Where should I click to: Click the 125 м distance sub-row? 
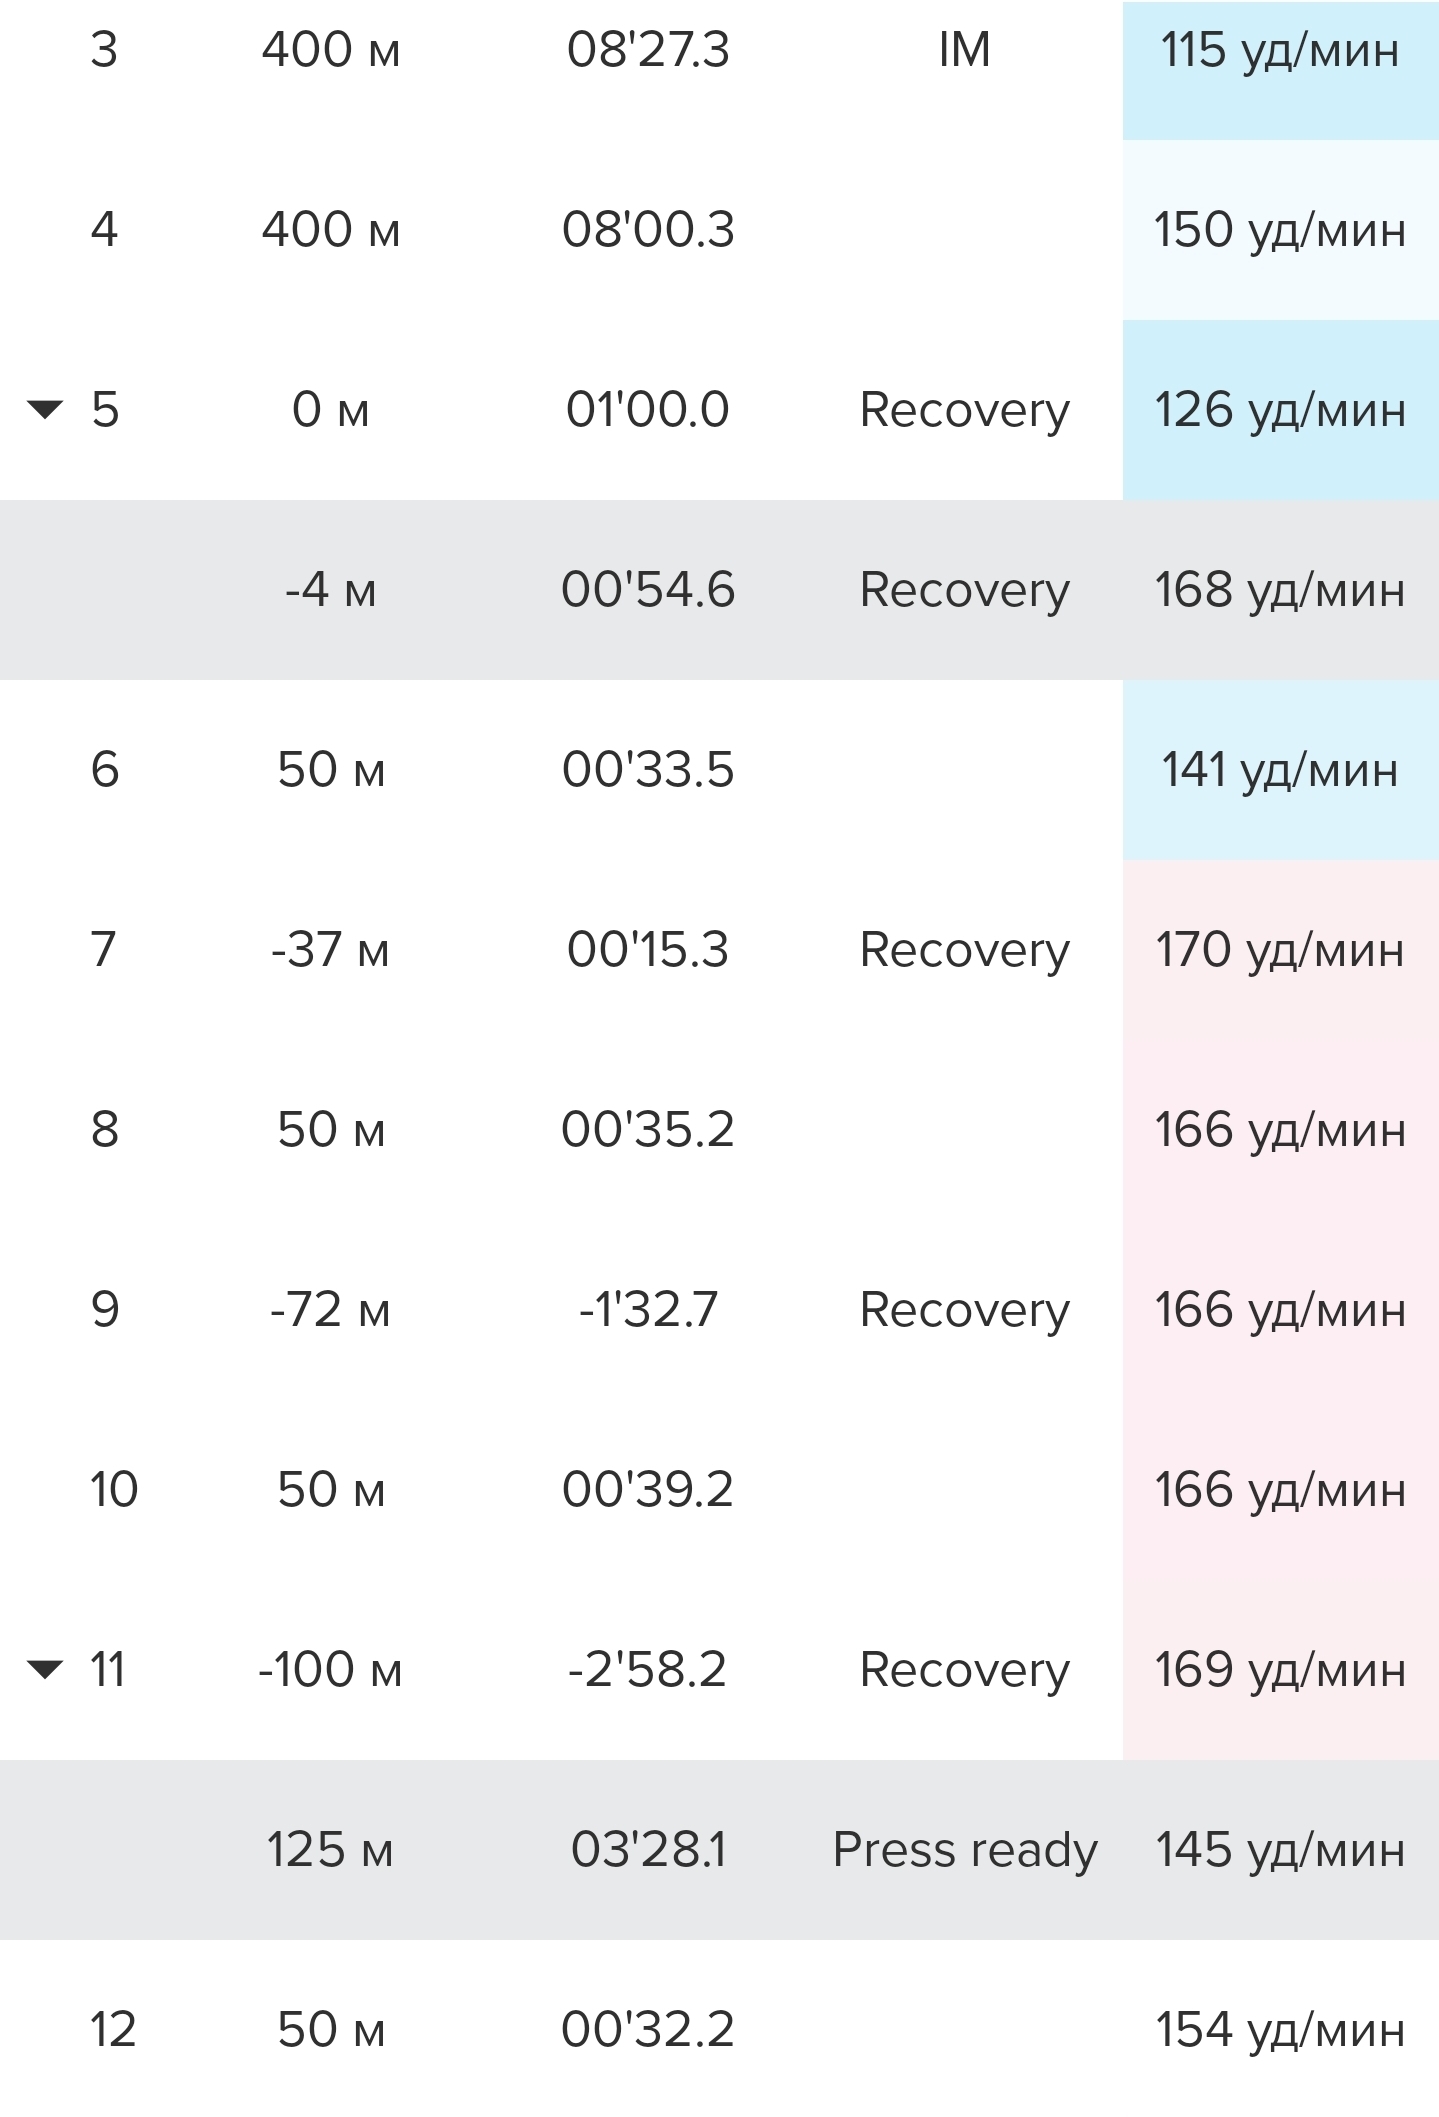330,1850
